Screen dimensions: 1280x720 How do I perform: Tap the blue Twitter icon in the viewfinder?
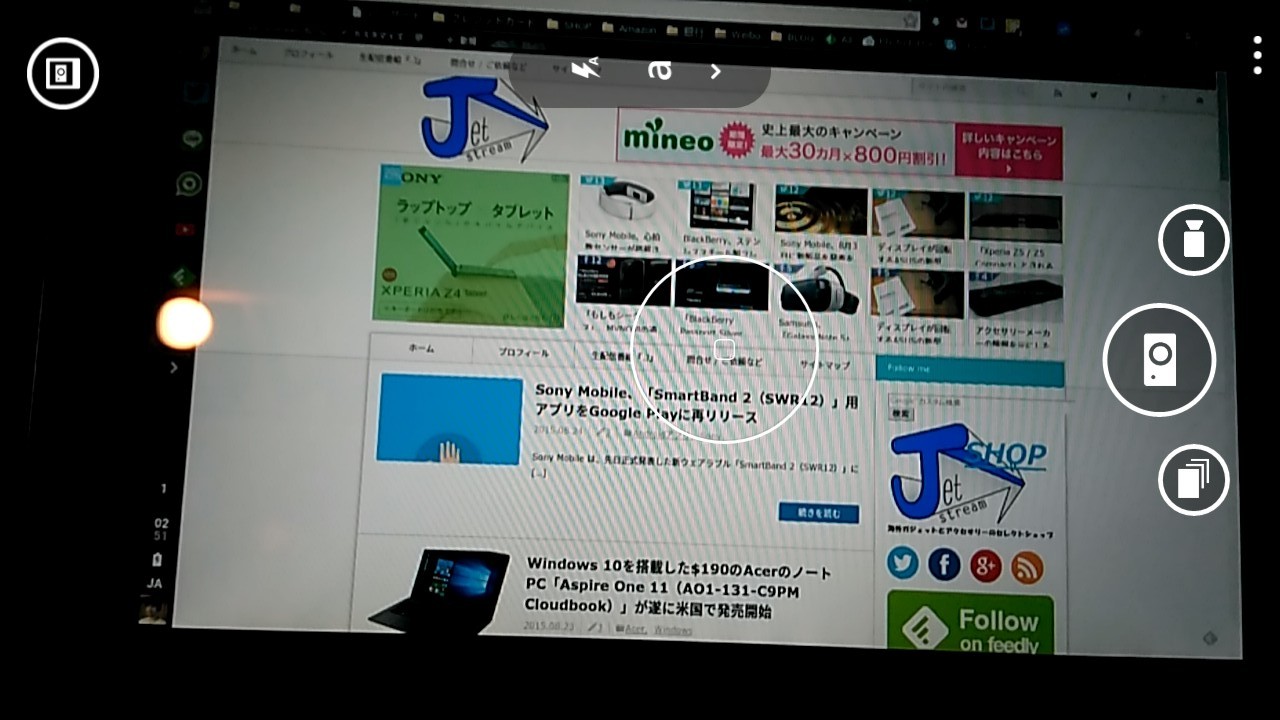click(902, 564)
